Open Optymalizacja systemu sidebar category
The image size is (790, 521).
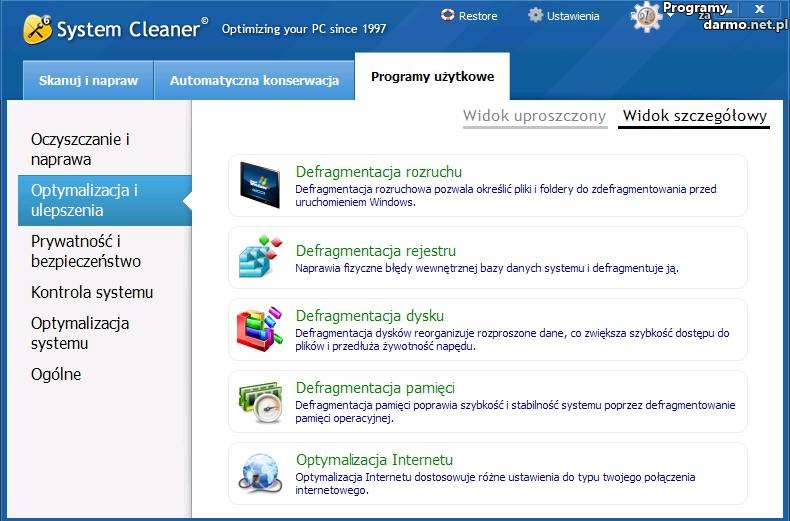pos(80,333)
